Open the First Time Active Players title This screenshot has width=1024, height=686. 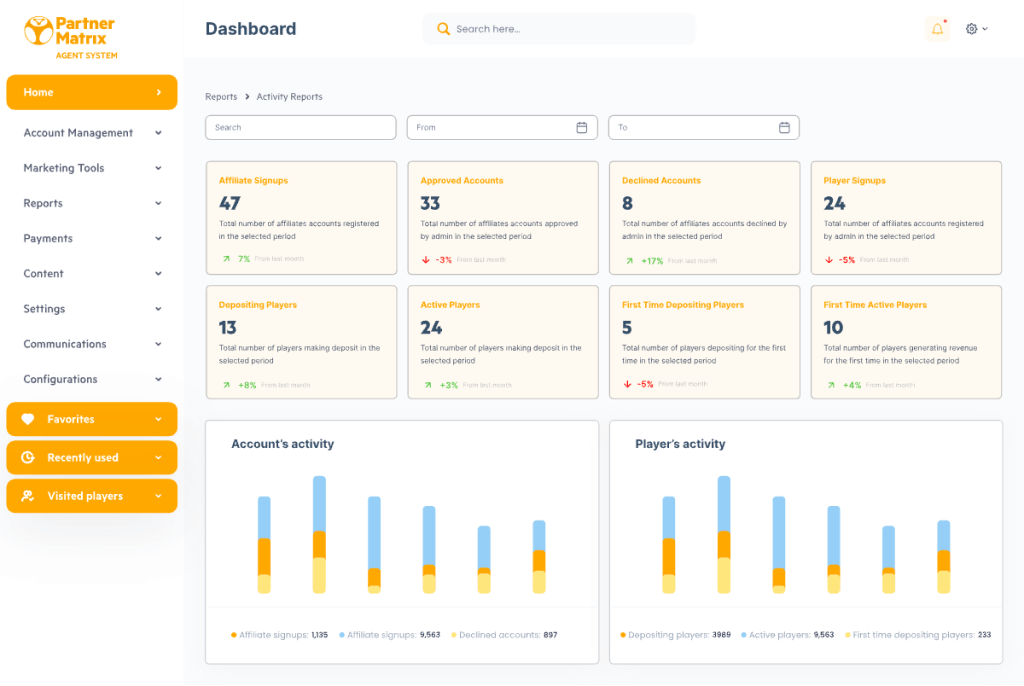click(x=874, y=305)
